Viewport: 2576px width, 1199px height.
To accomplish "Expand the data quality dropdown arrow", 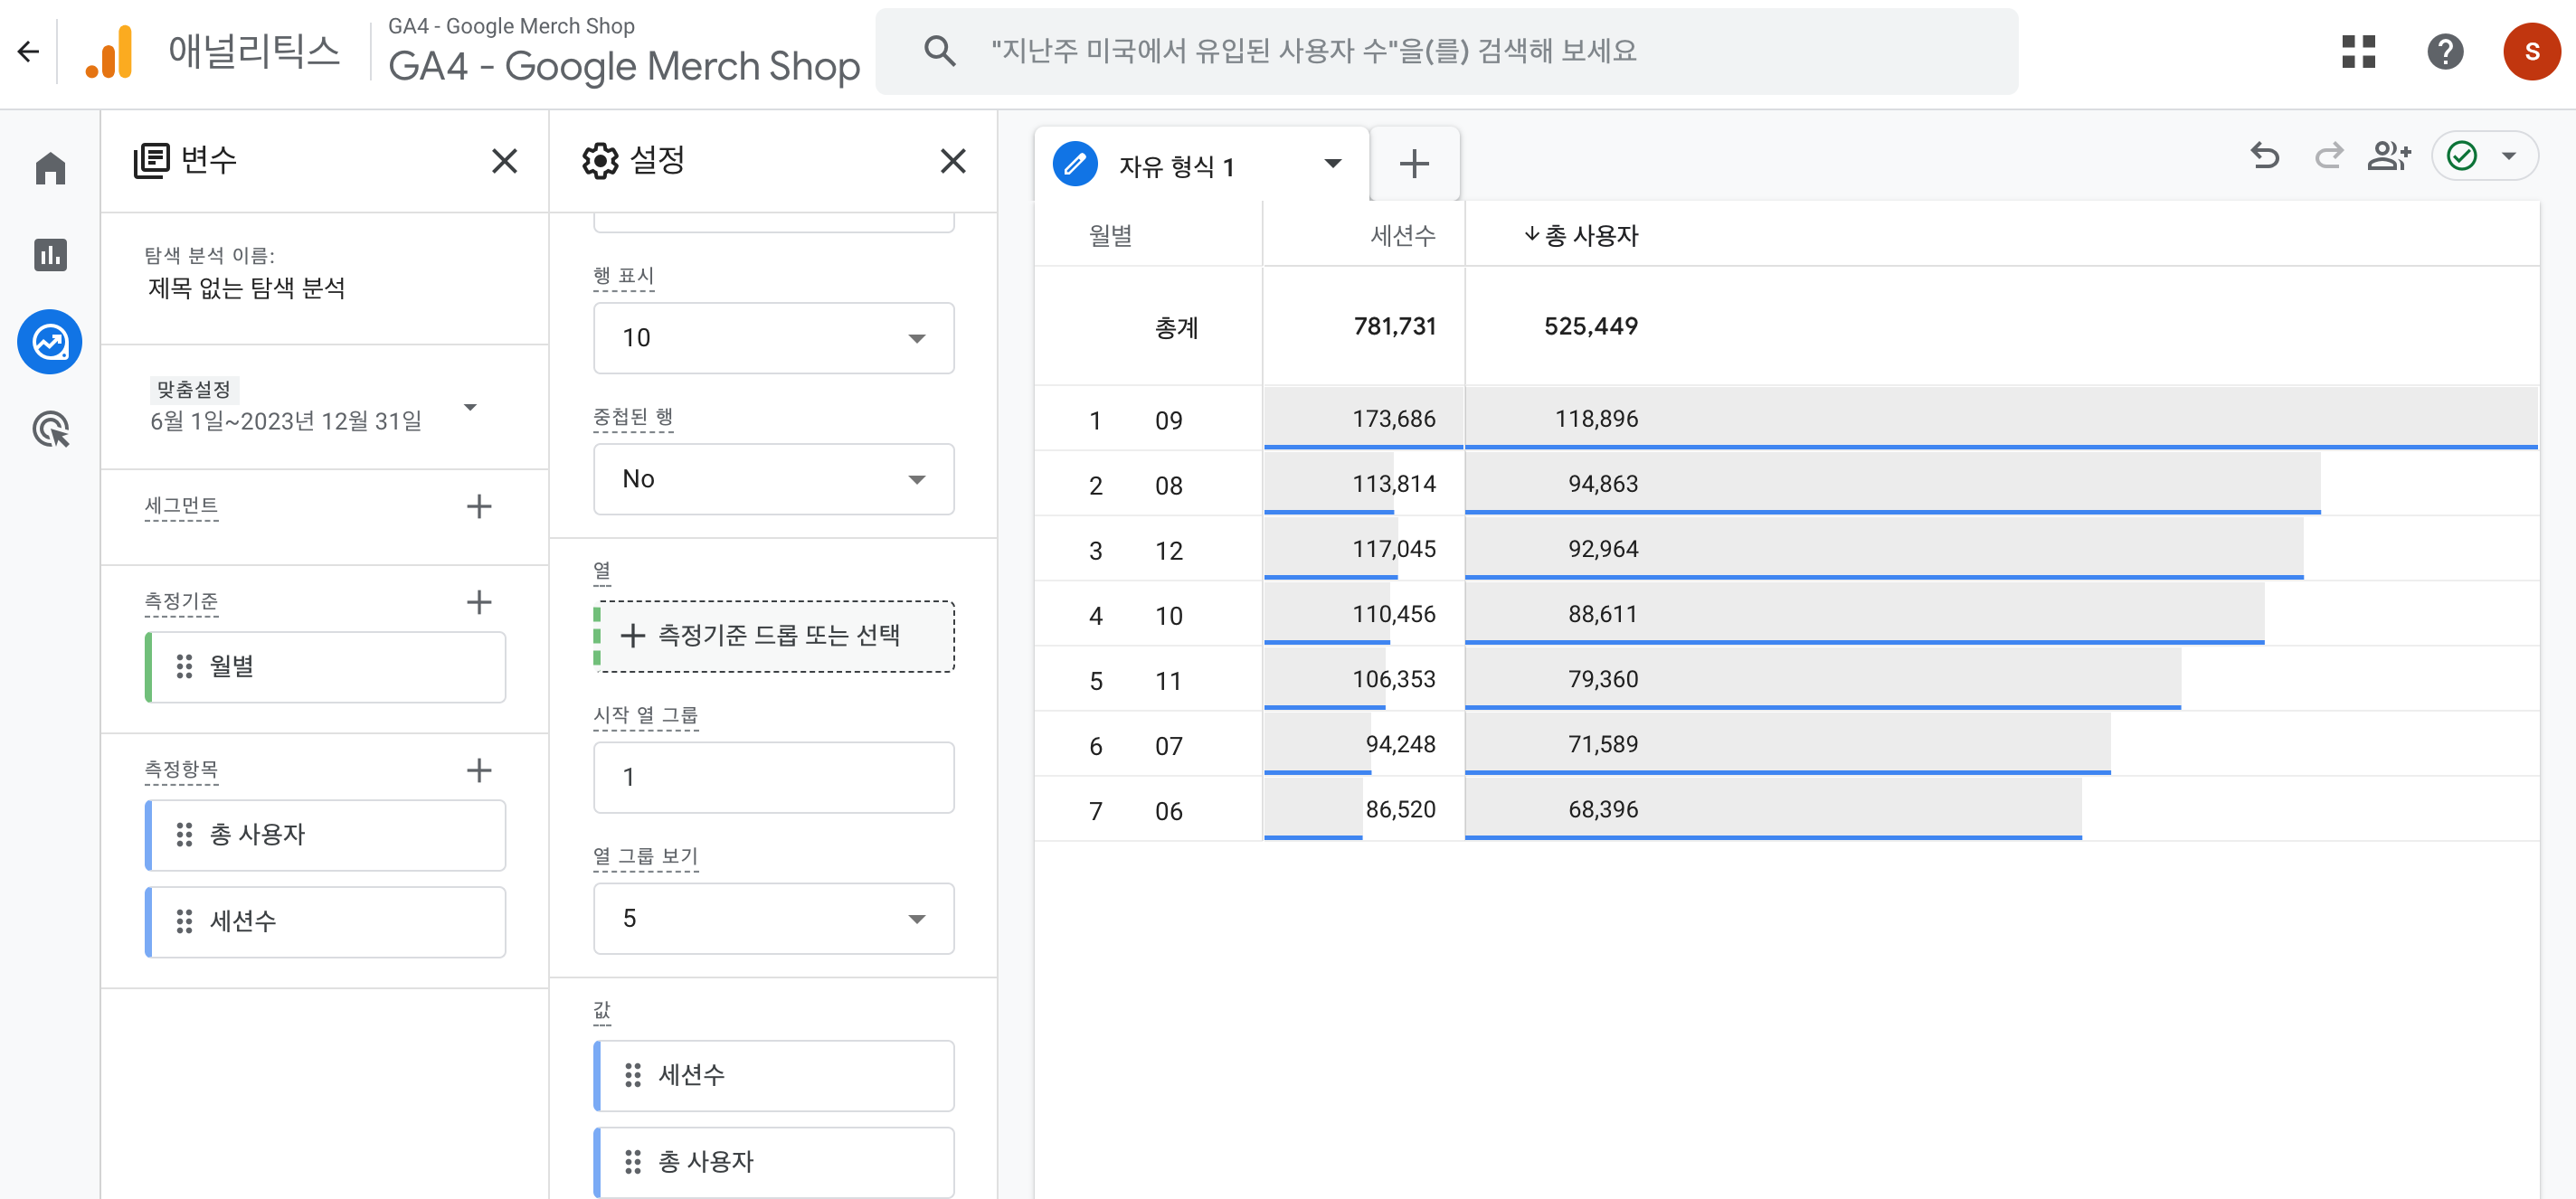I will click(x=2509, y=156).
